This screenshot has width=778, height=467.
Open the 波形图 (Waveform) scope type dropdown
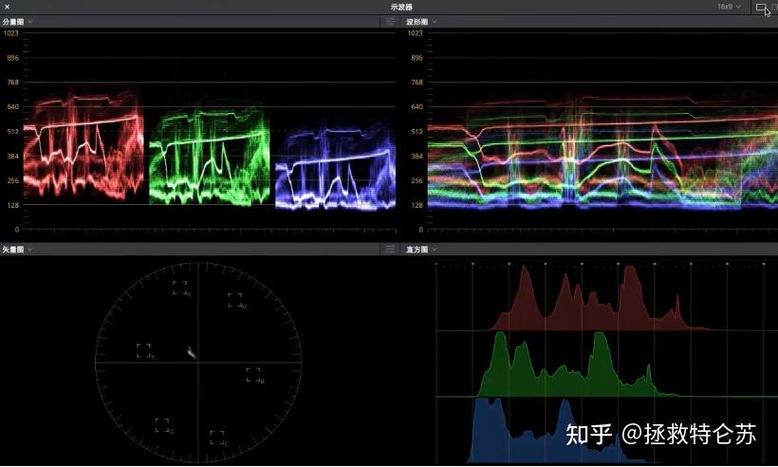click(x=422, y=22)
